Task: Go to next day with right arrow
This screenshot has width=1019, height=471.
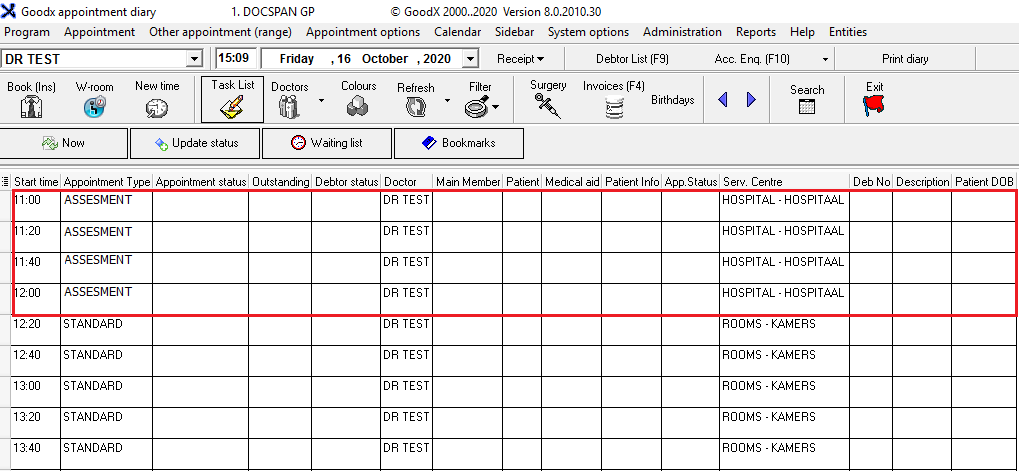Action: [751, 99]
